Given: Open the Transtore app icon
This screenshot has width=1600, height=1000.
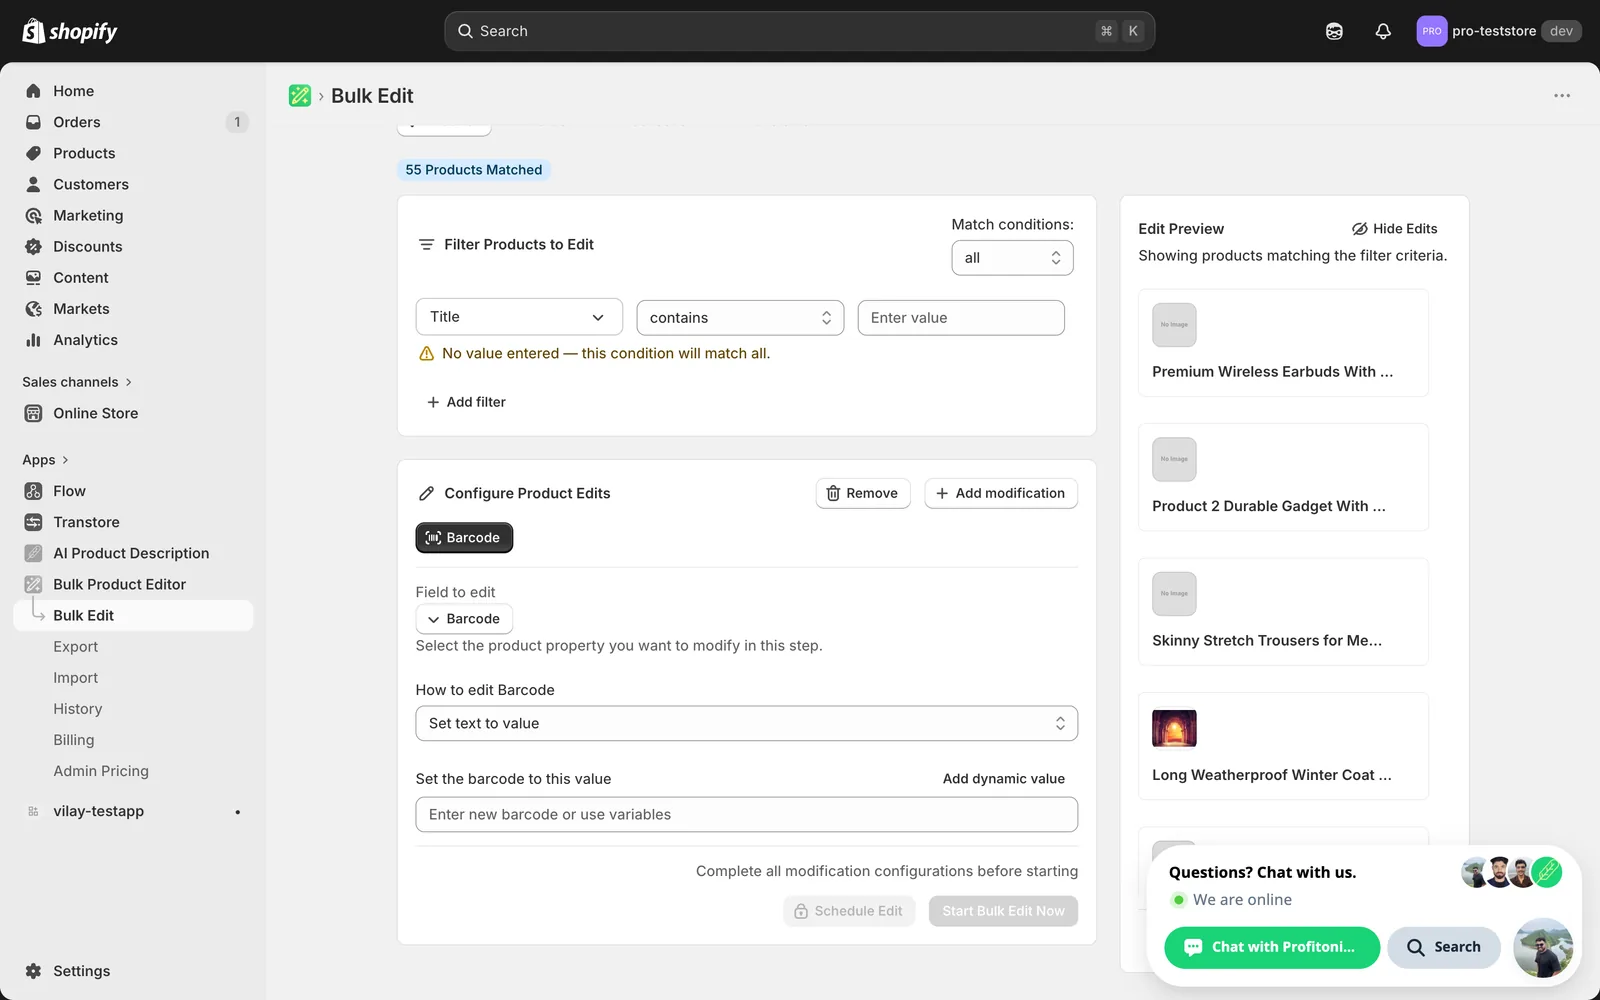Looking at the screenshot, I should click(x=33, y=522).
